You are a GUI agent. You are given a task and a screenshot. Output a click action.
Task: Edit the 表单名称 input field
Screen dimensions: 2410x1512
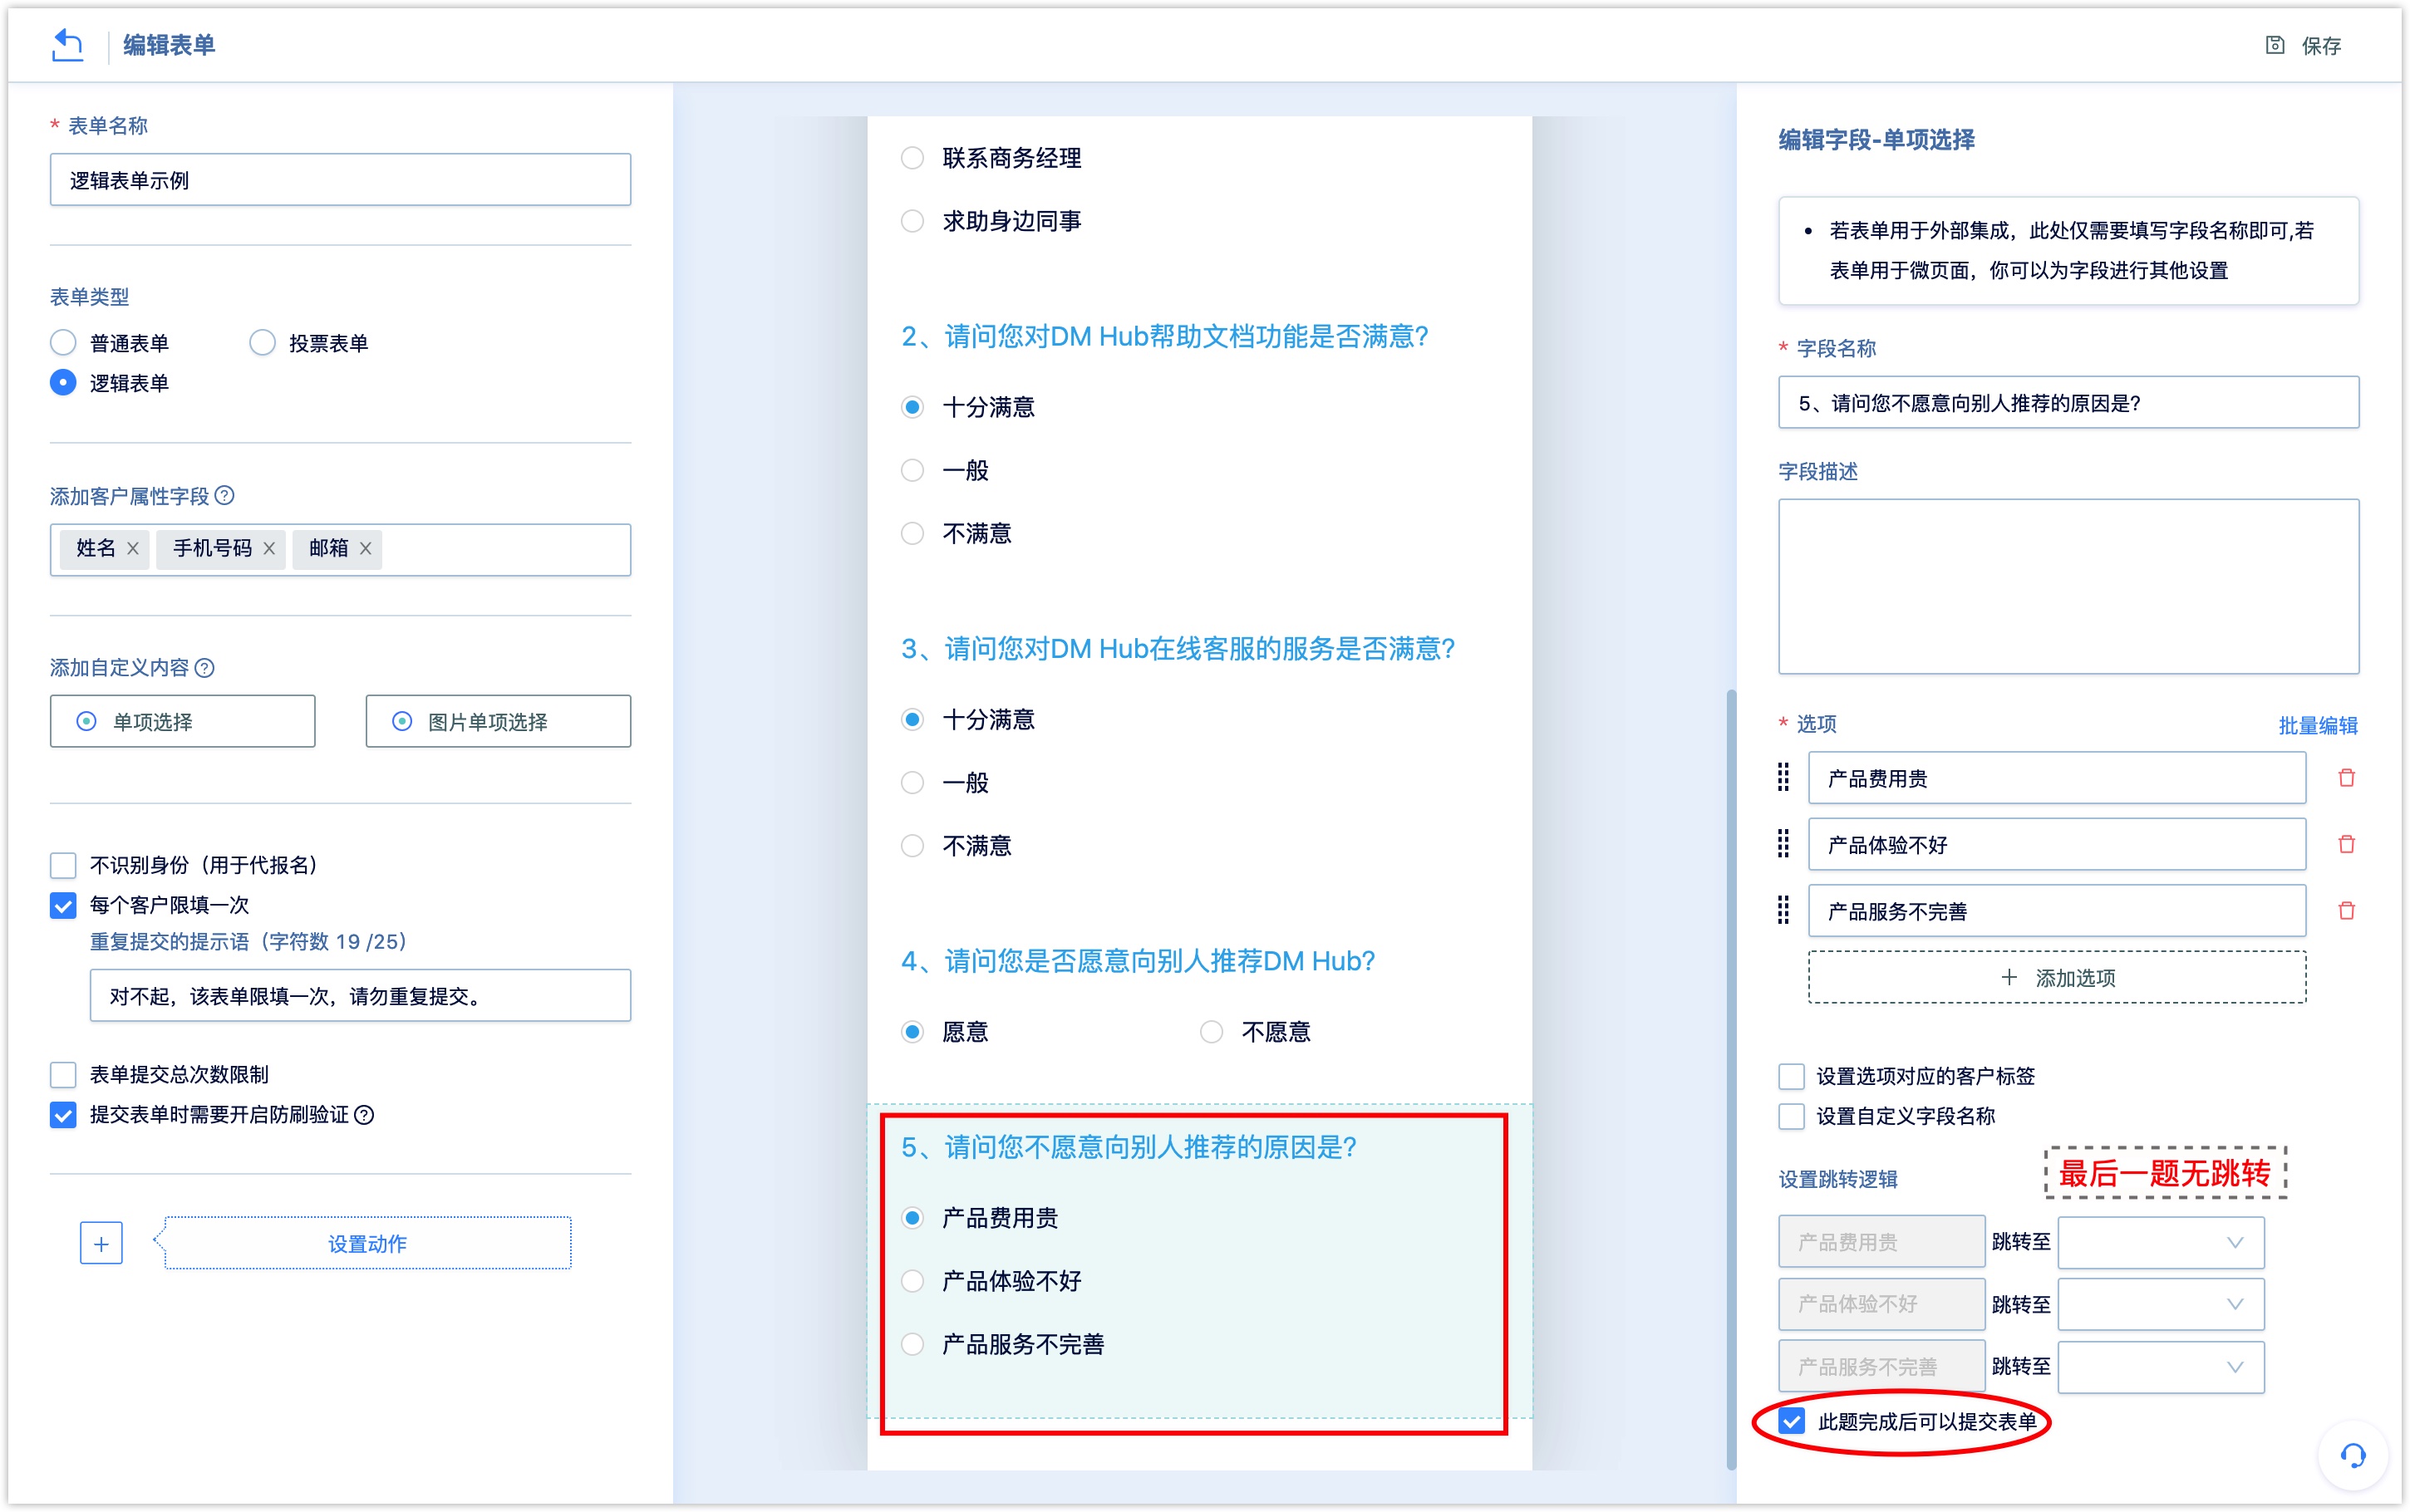pos(340,180)
